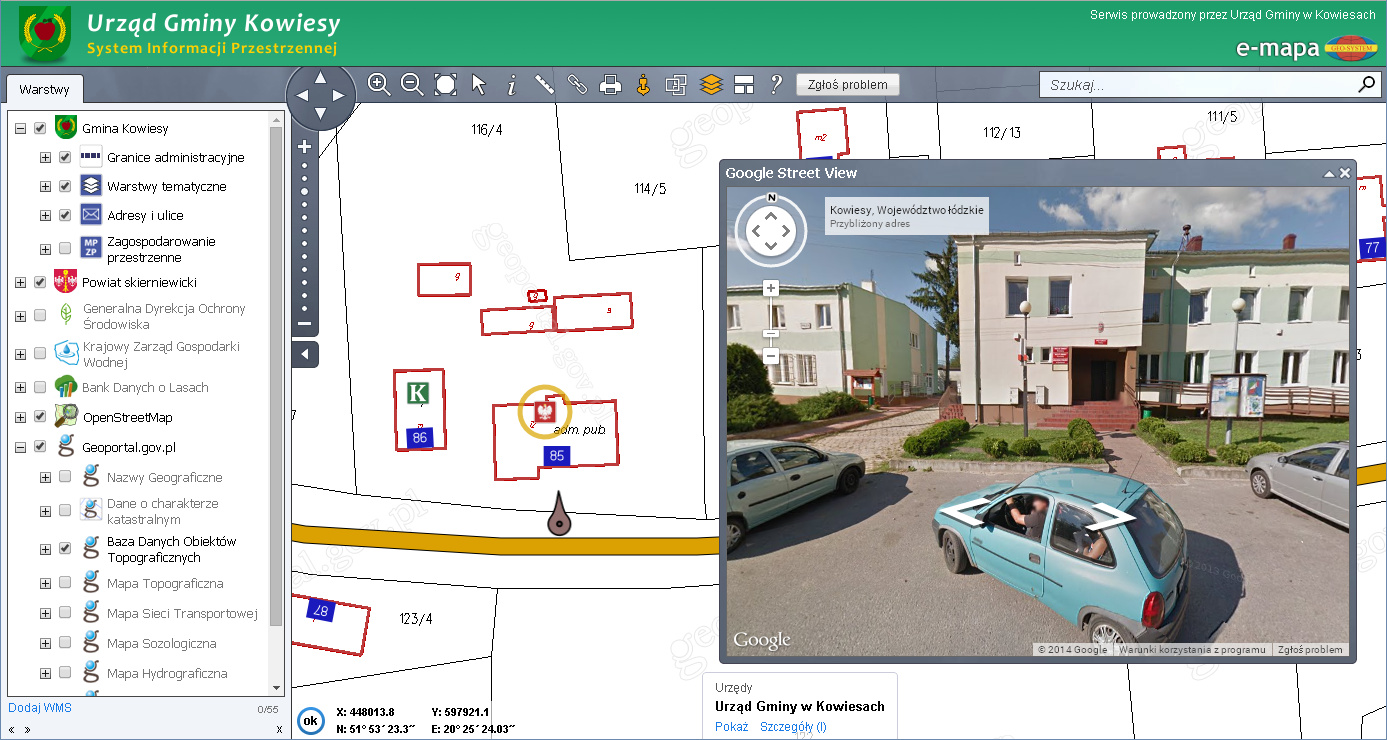Click the Szukaj search field
The image size is (1387, 740).
(1198, 85)
